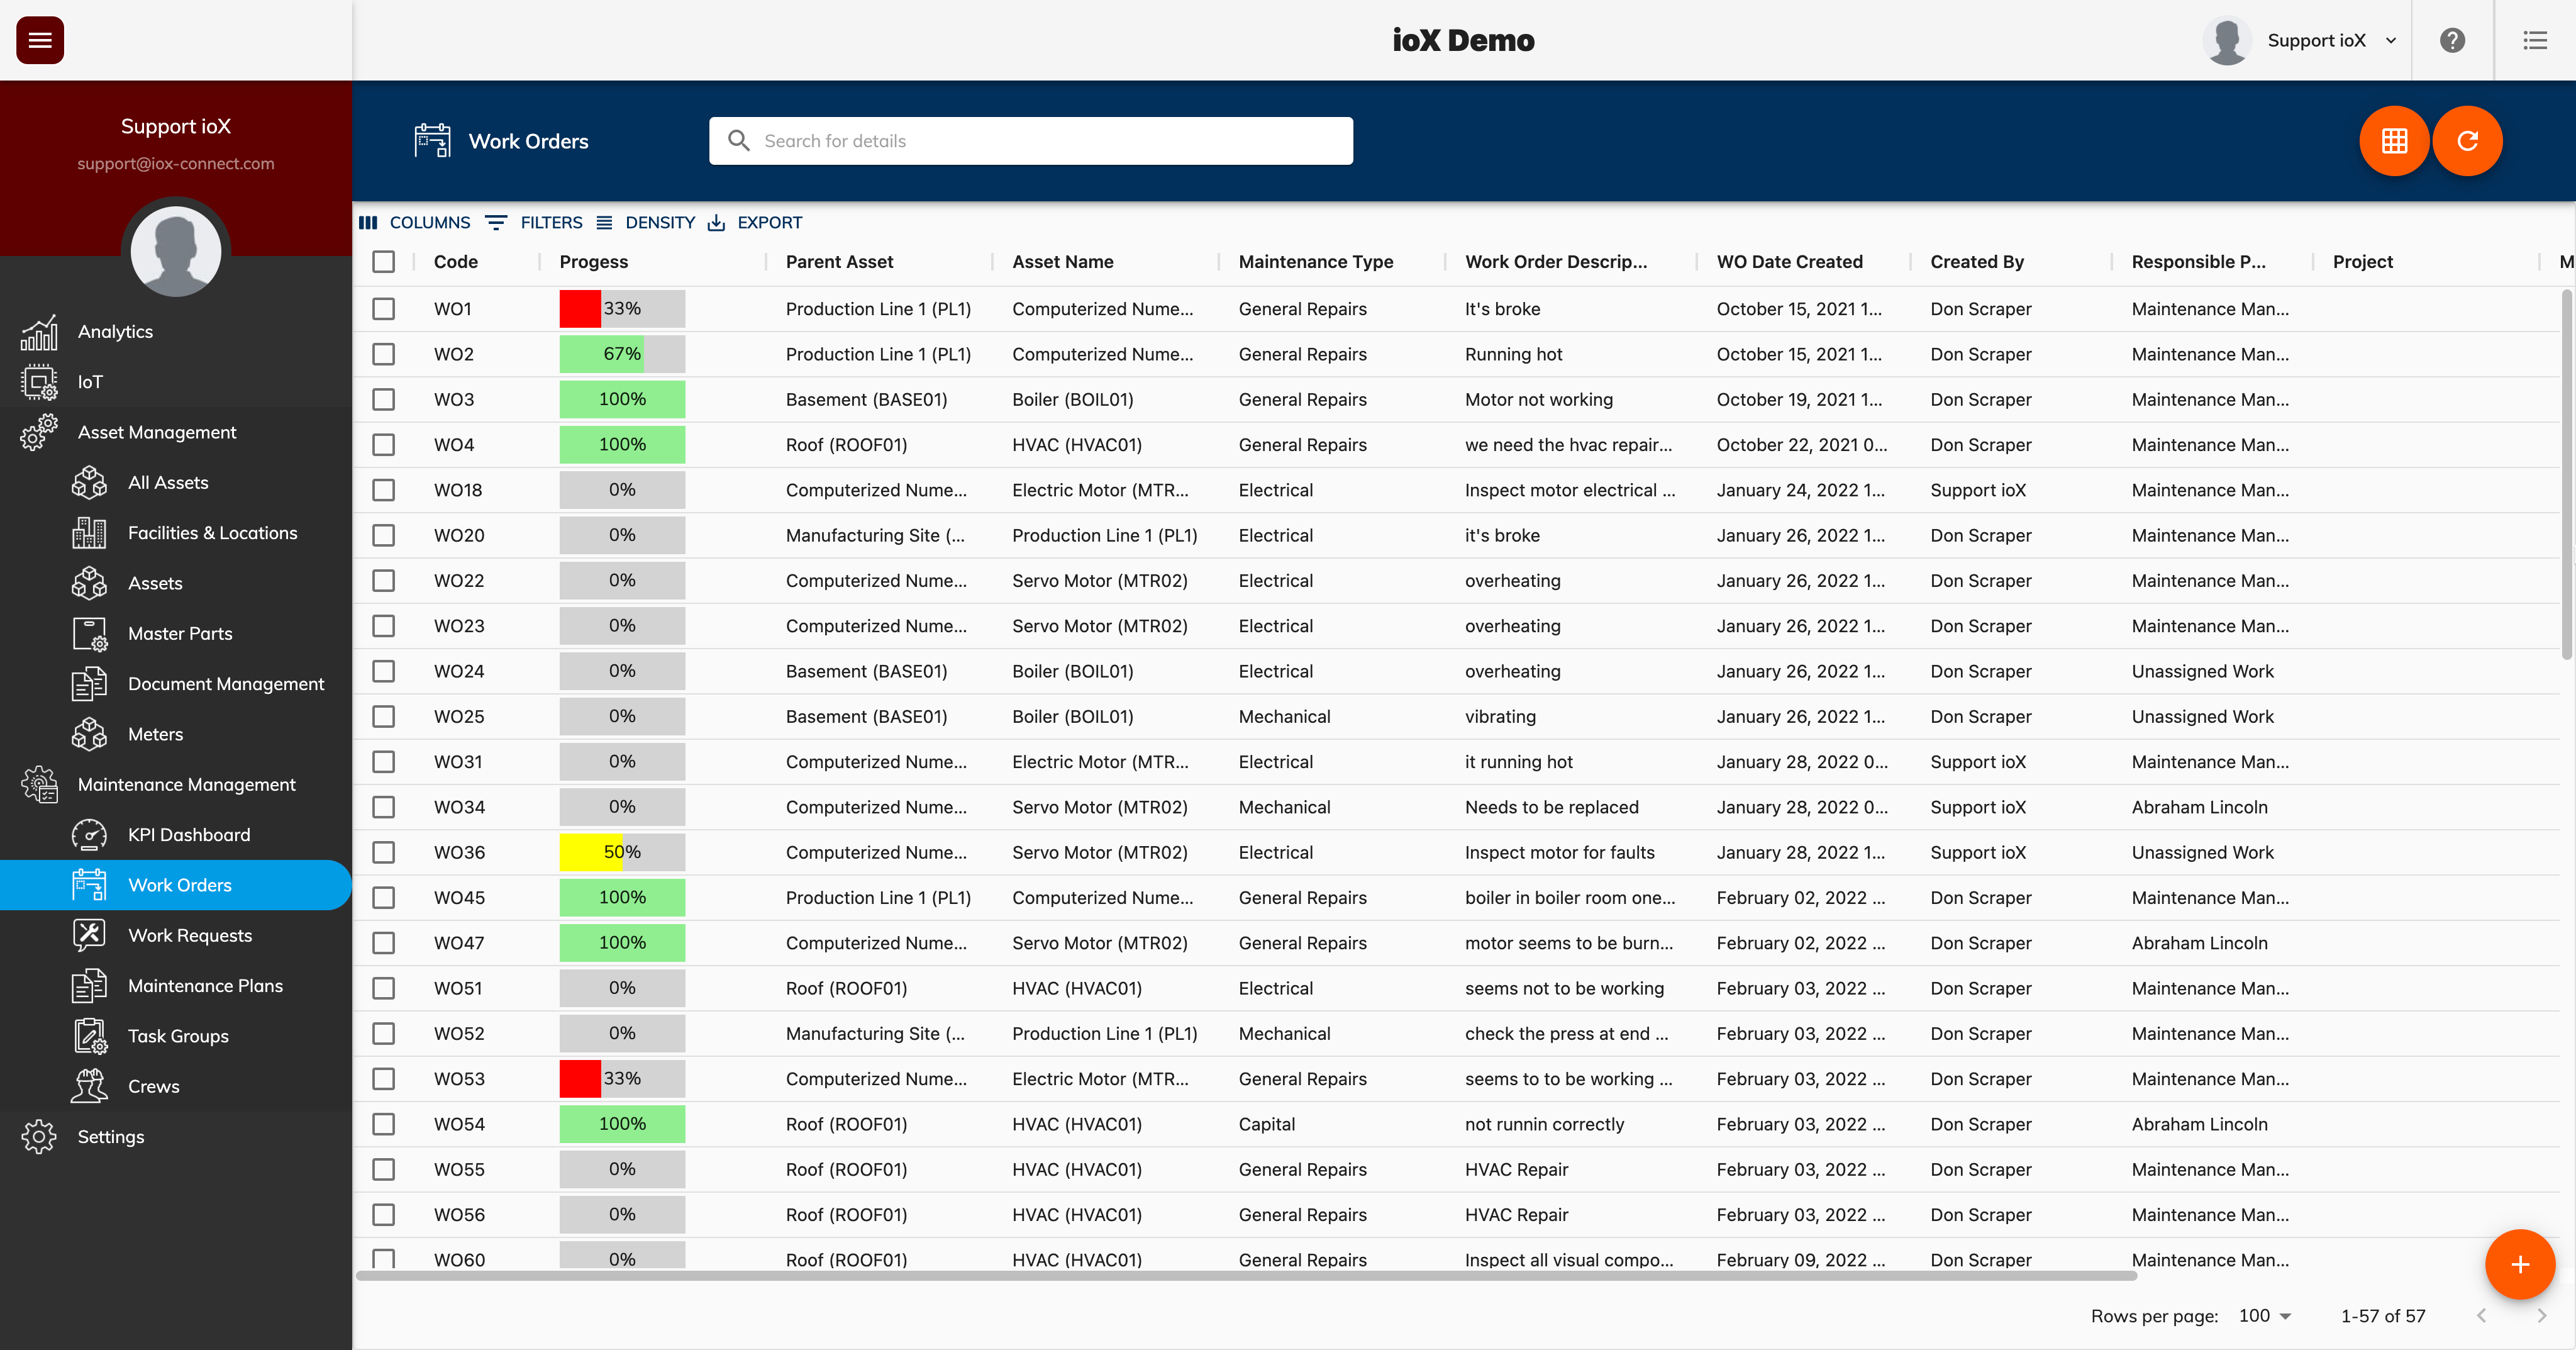Open the FILTERS panel

click(534, 222)
